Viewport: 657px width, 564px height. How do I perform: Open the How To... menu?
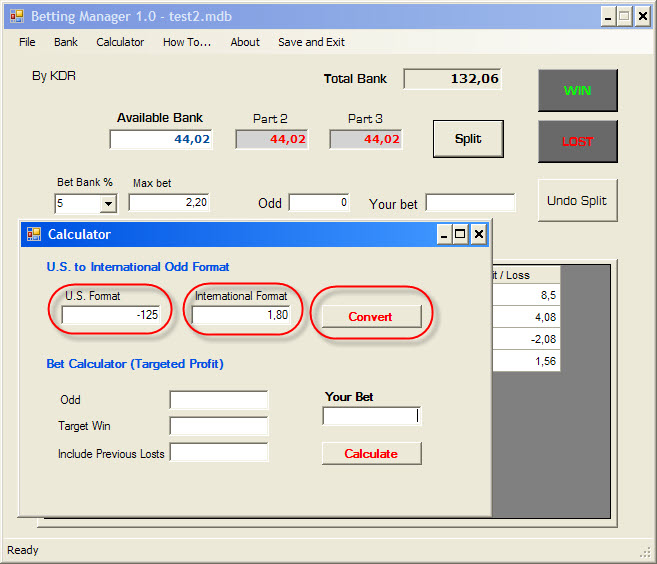tap(187, 42)
